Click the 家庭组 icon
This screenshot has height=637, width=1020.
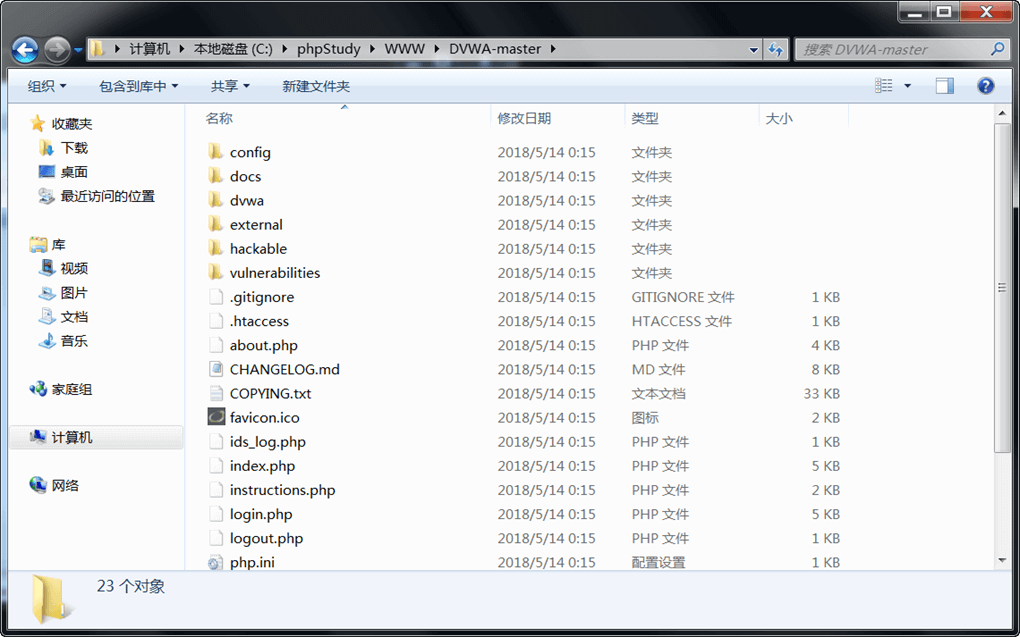click(38, 389)
